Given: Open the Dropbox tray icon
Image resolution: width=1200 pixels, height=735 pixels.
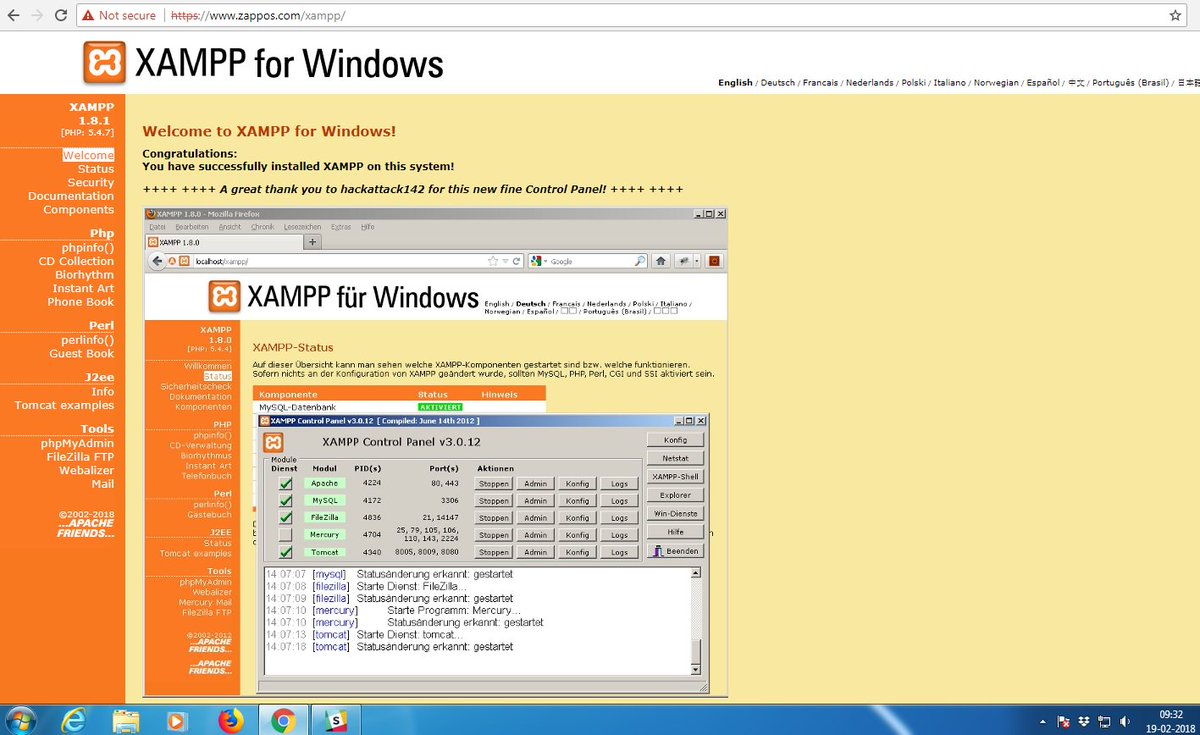Looking at the screenshot, I should (x=1085, y=720).
